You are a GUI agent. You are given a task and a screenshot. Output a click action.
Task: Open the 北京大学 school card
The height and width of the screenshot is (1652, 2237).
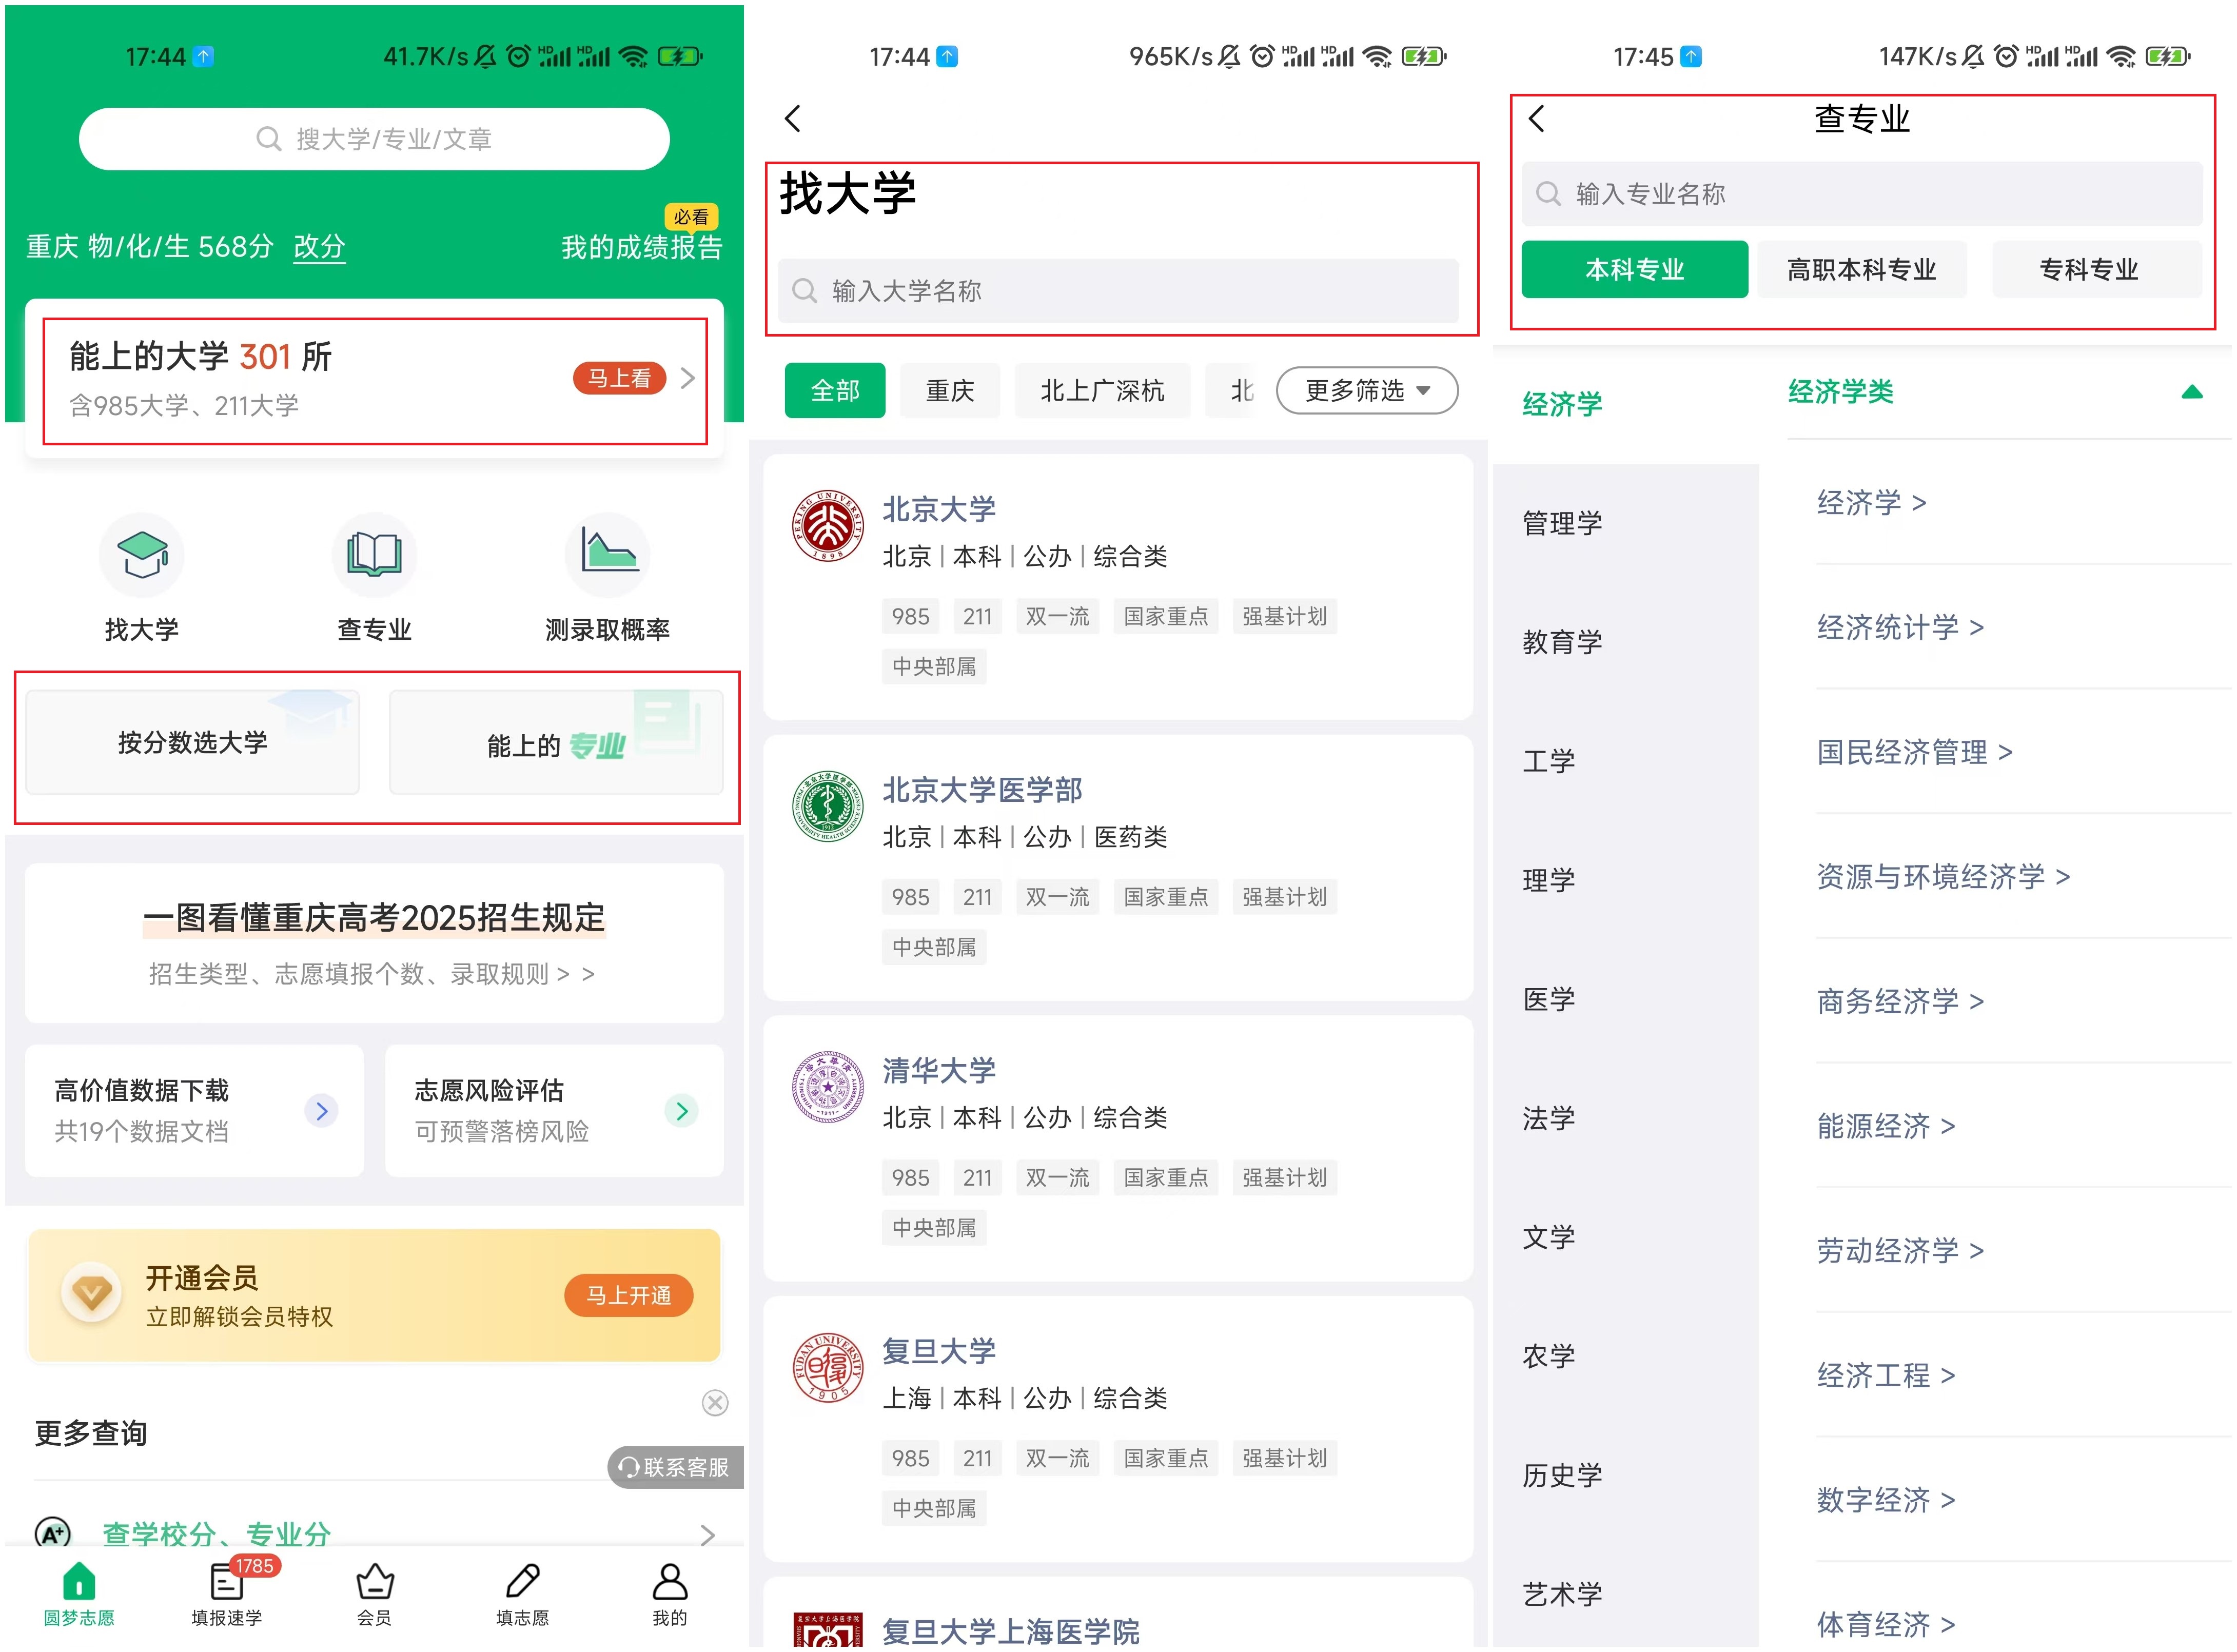coord(1118,587)
